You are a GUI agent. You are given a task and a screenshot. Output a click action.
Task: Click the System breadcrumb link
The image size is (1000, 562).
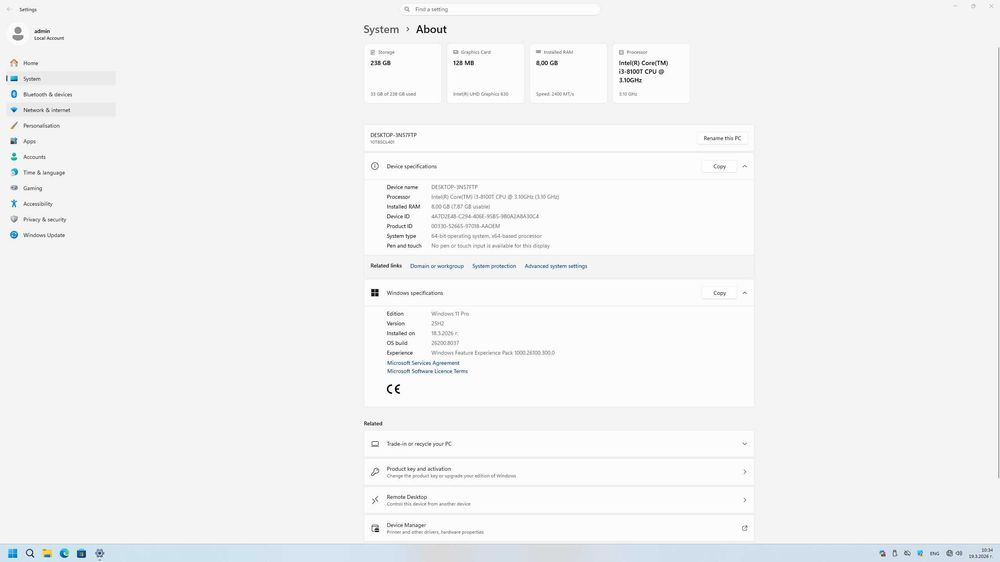point(381,29)
